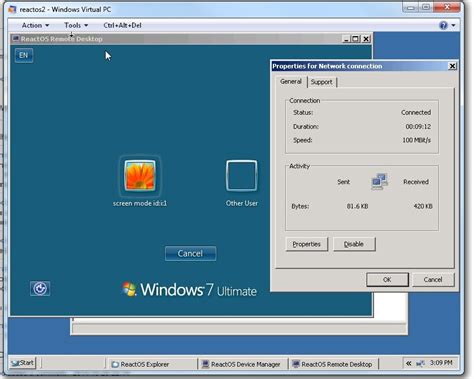This screenshot has height=379, width=474.
Task: Expand hidden tray icons with double chevron
Action: pos(409,363)
